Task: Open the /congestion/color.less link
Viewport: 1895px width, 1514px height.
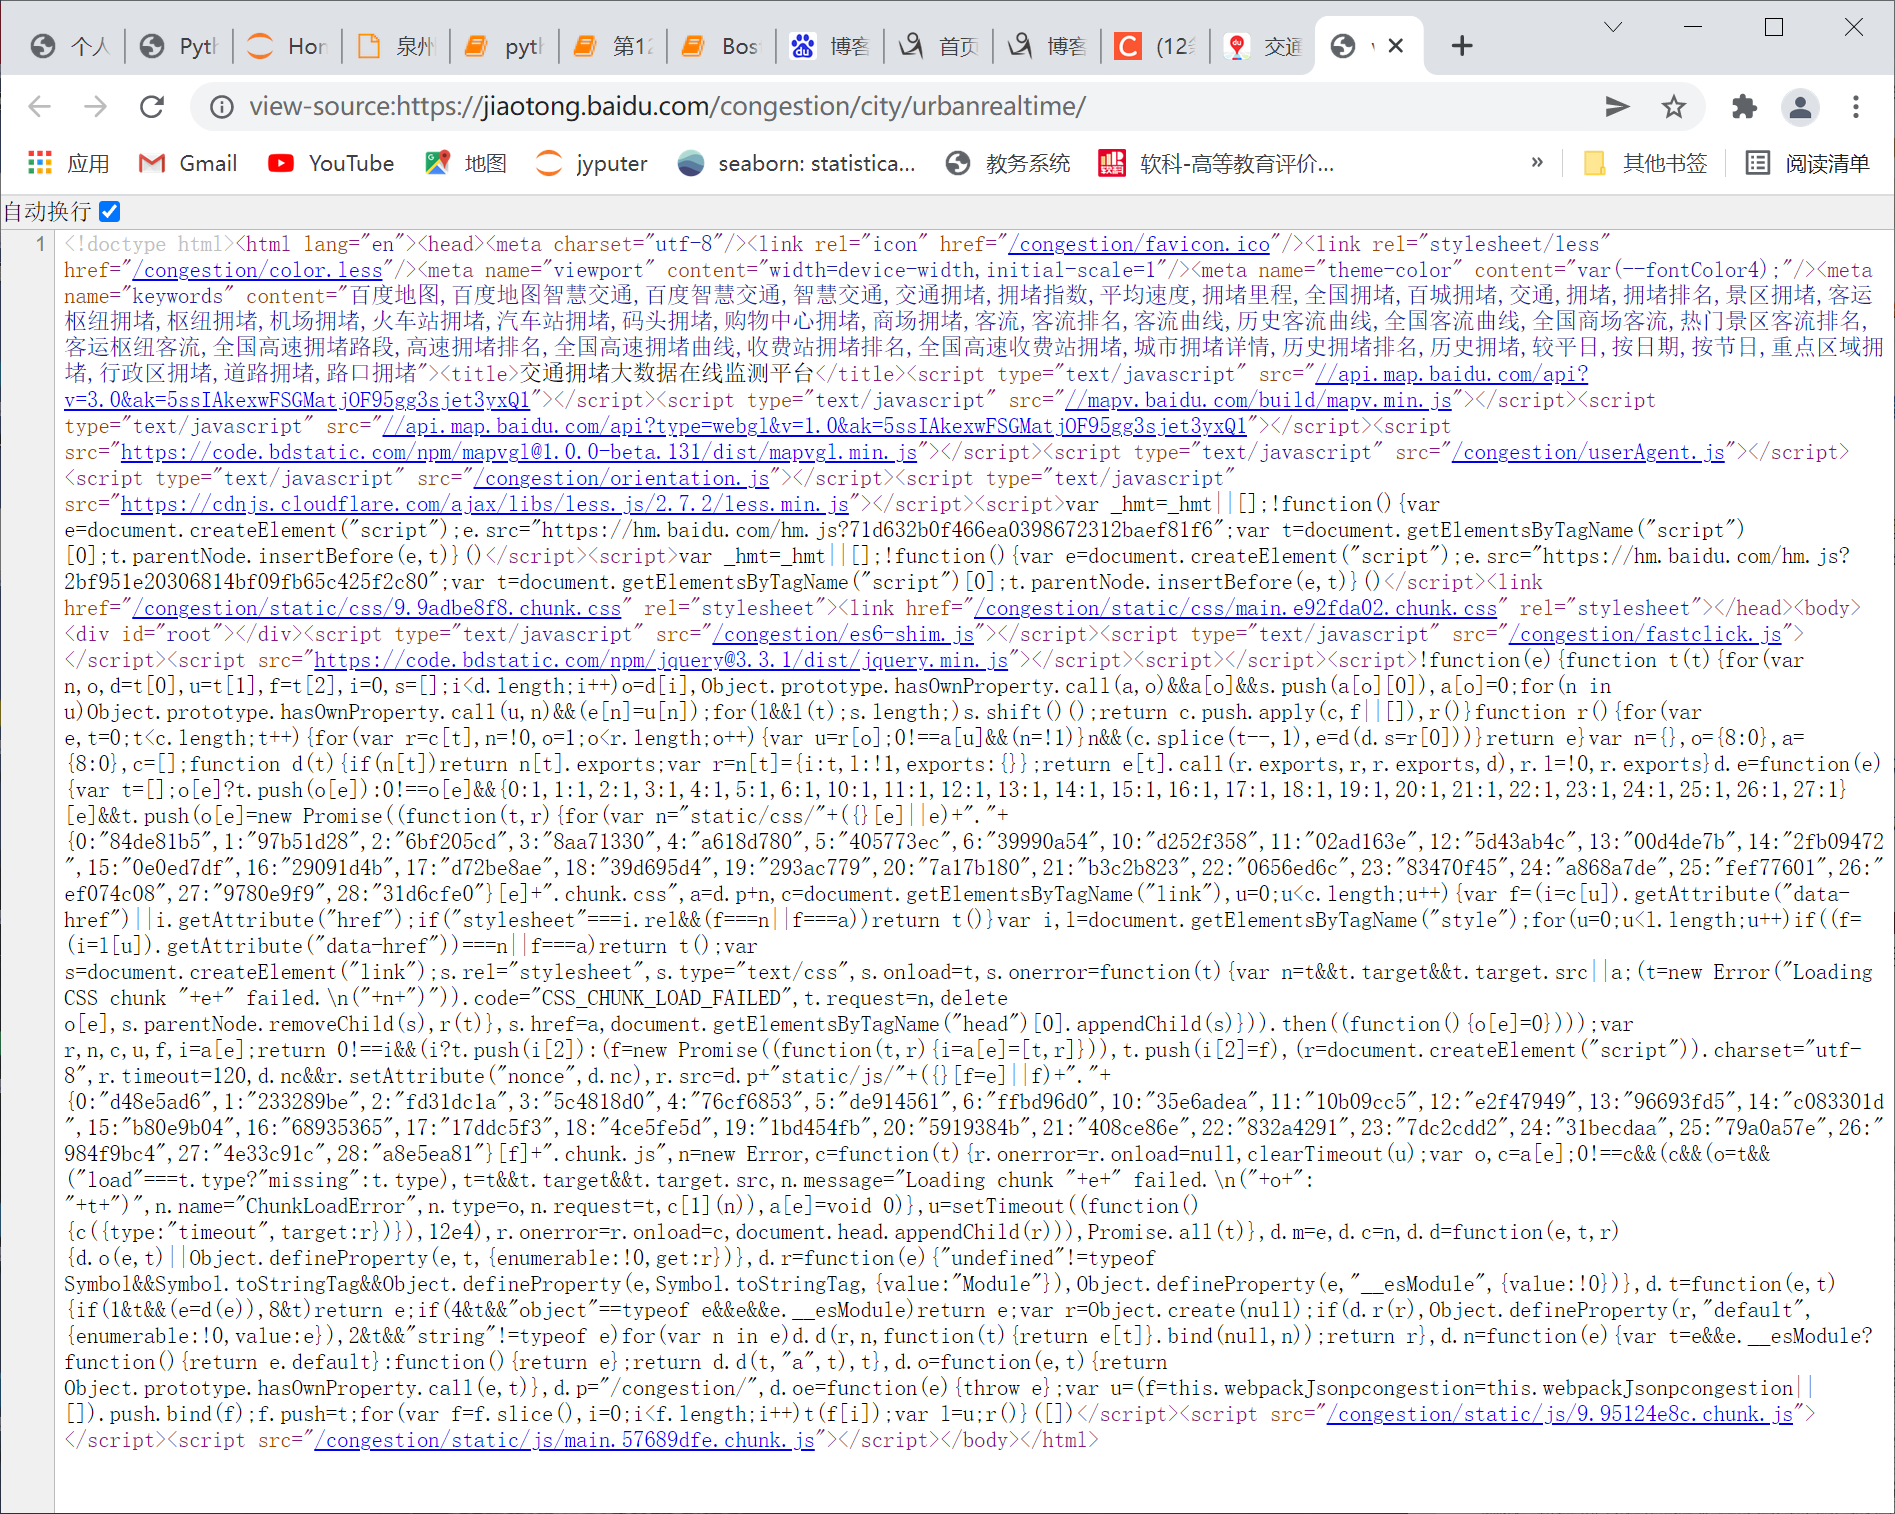Action: point(258,270)
